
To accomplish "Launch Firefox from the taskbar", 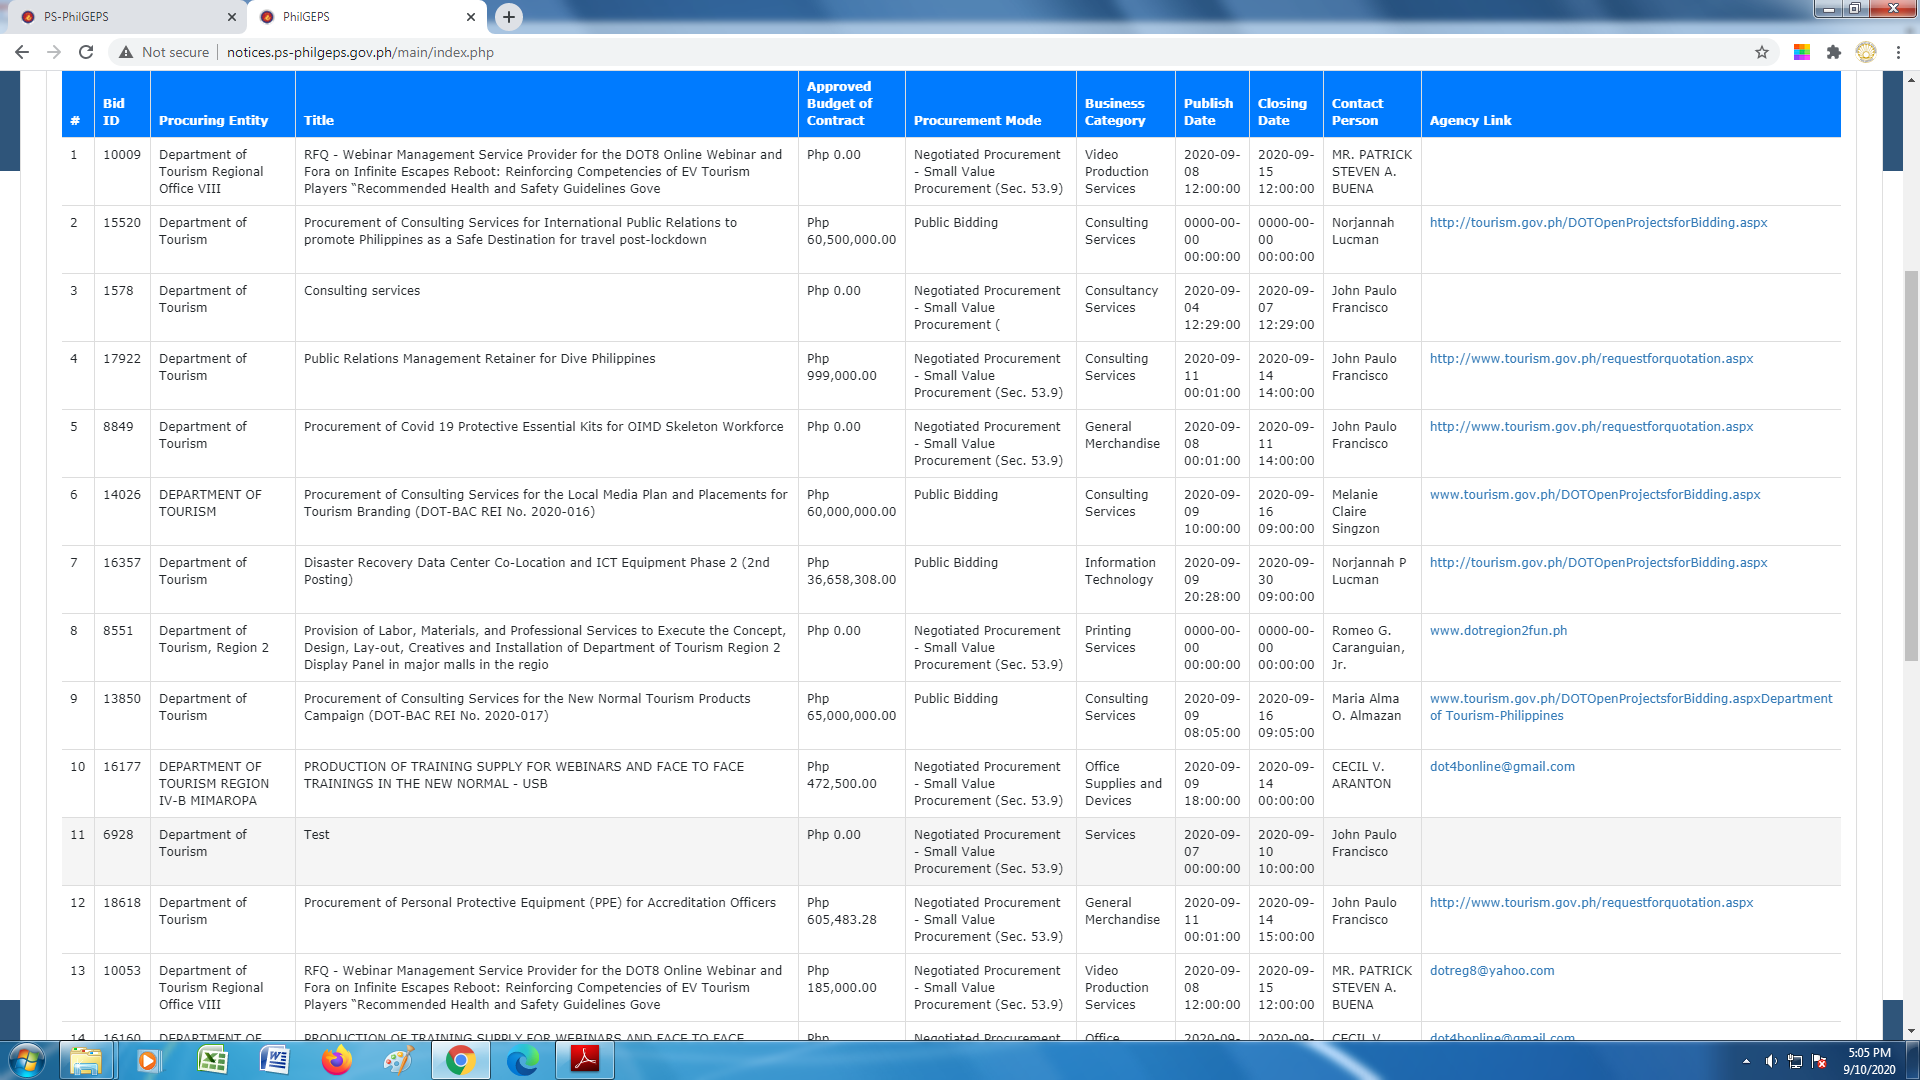I will (x=336, y=1060).
